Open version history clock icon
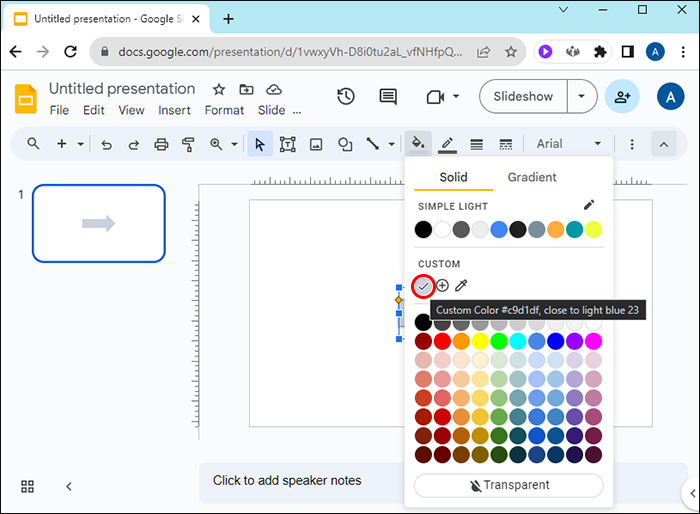700x514 pixels. pyautogui.click(x=346, y=96)
